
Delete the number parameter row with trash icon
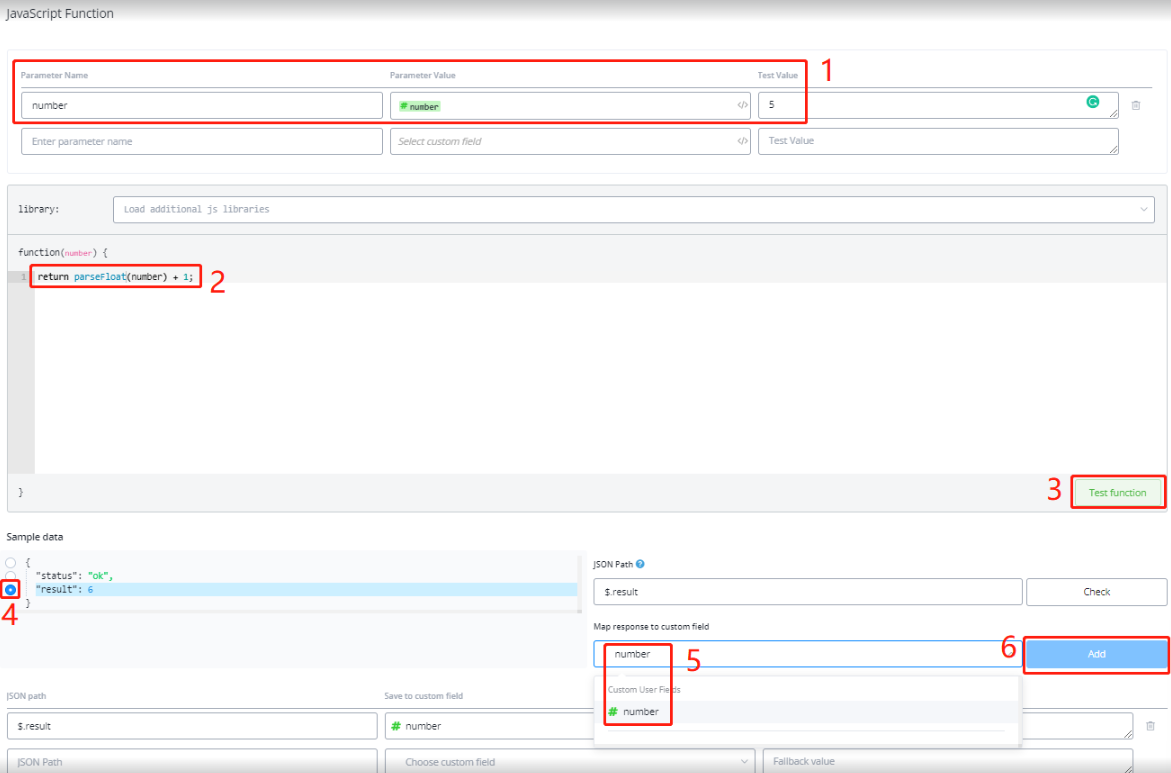click(1135, 105)
